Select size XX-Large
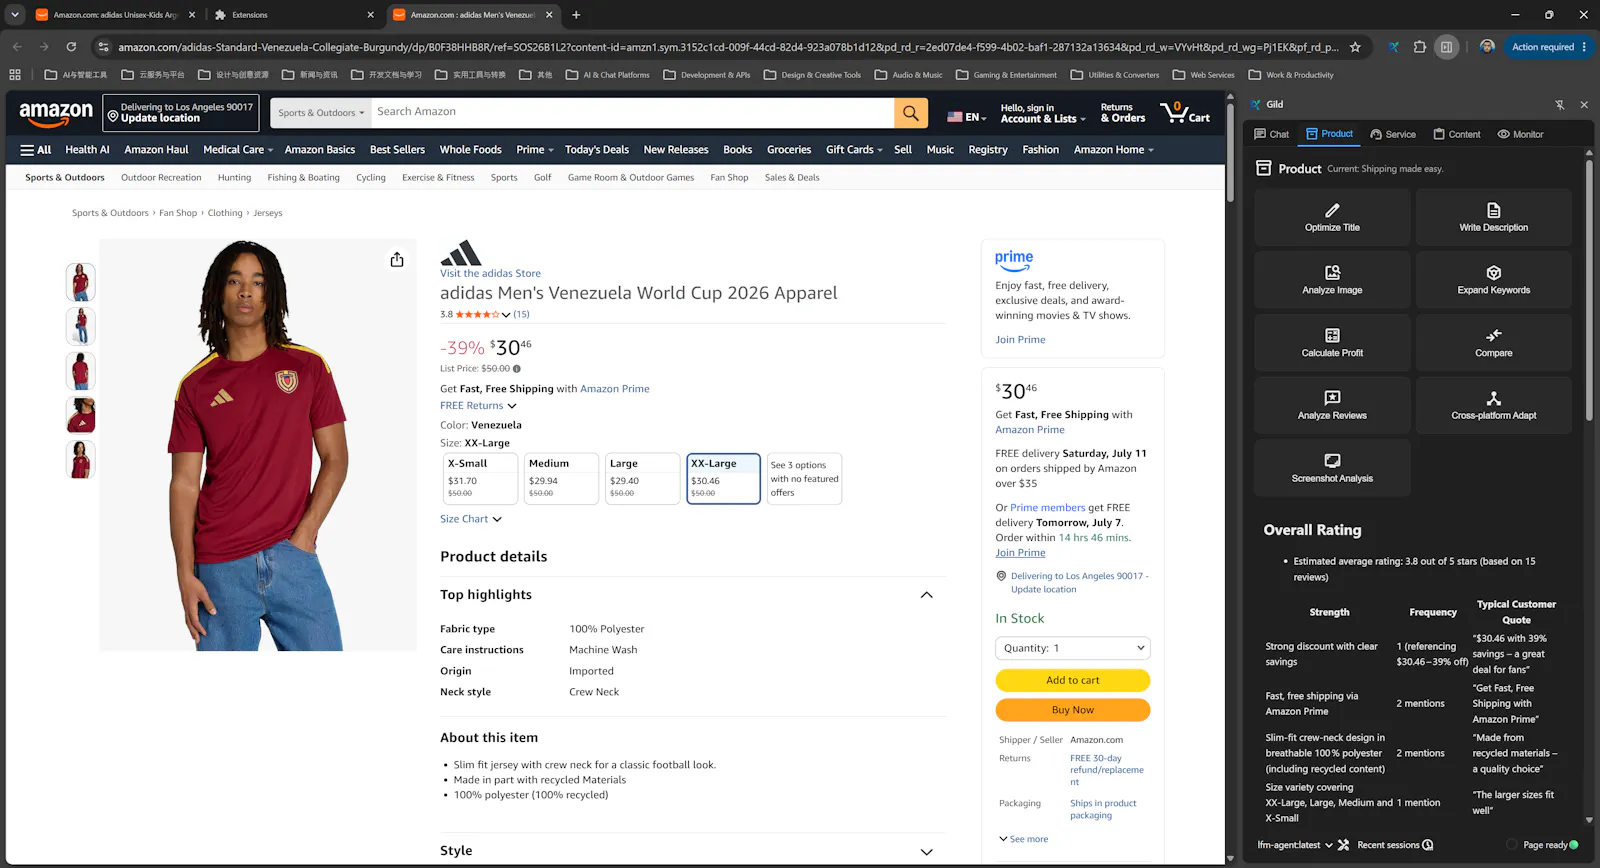 724,479
